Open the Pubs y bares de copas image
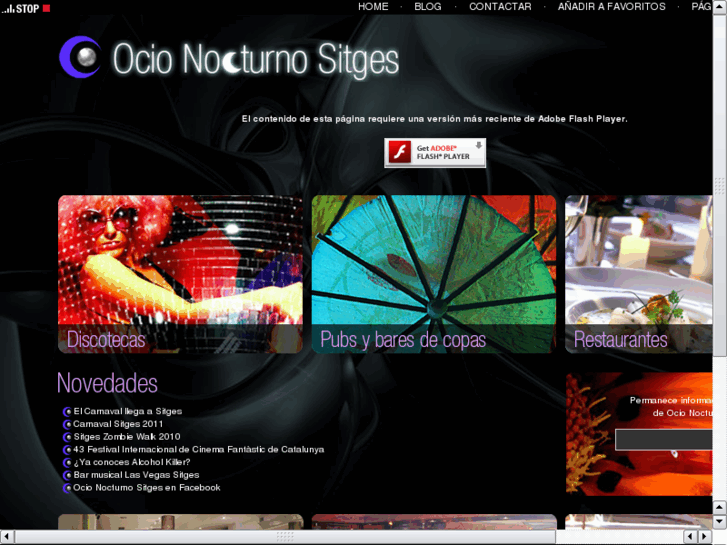Viewport: 727px width, 545px height. [x=434, y=274]
